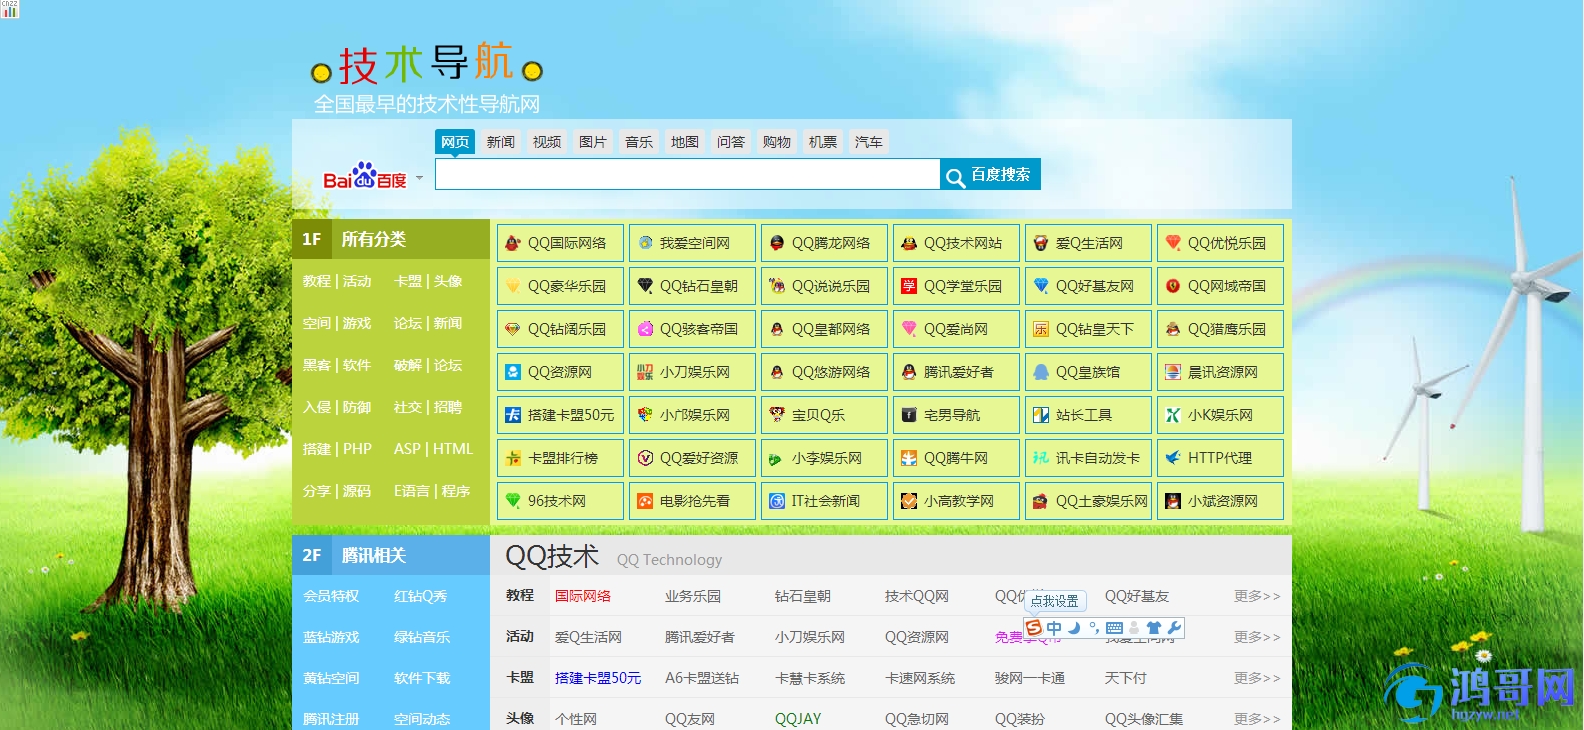This screenshot has height=730, width=1584.
Task: Switch to the 图片 search tab
Action: [593, 142]
